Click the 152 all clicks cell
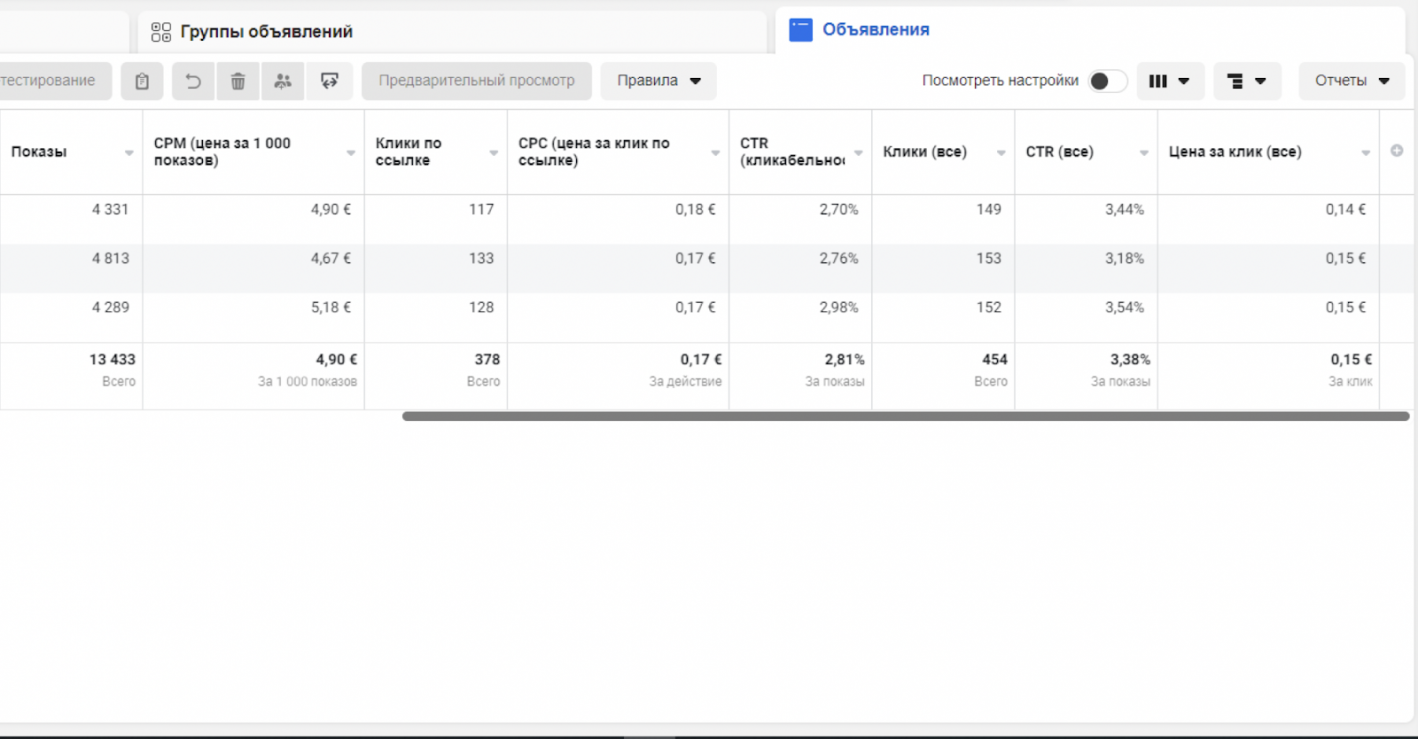 point(988,307)
